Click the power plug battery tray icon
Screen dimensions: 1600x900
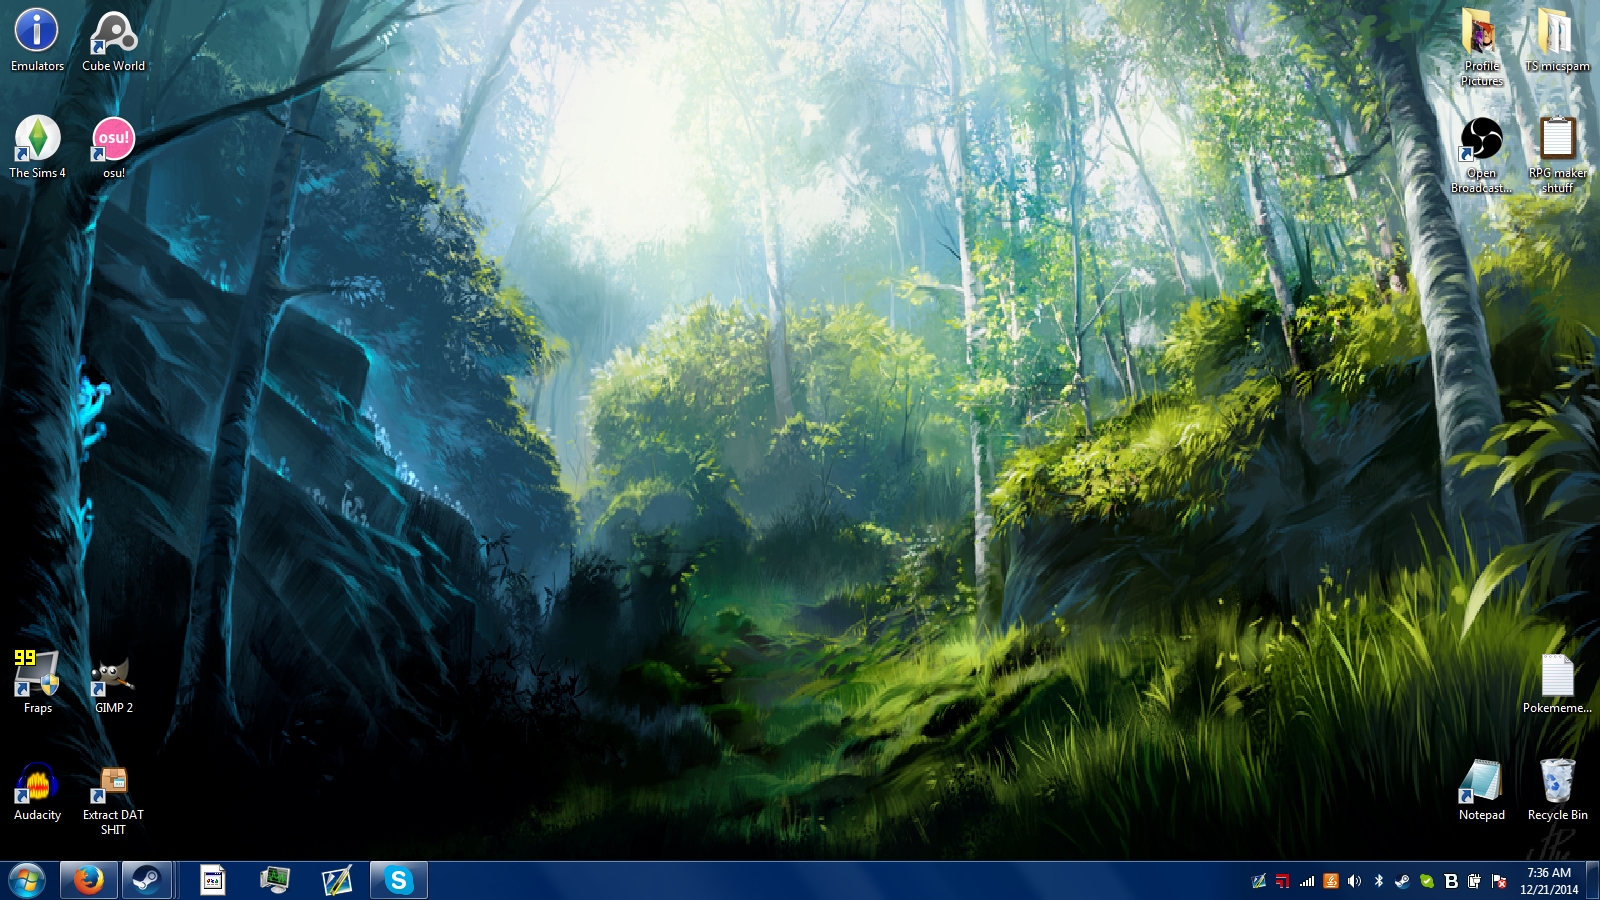[x=1475, y=881]
